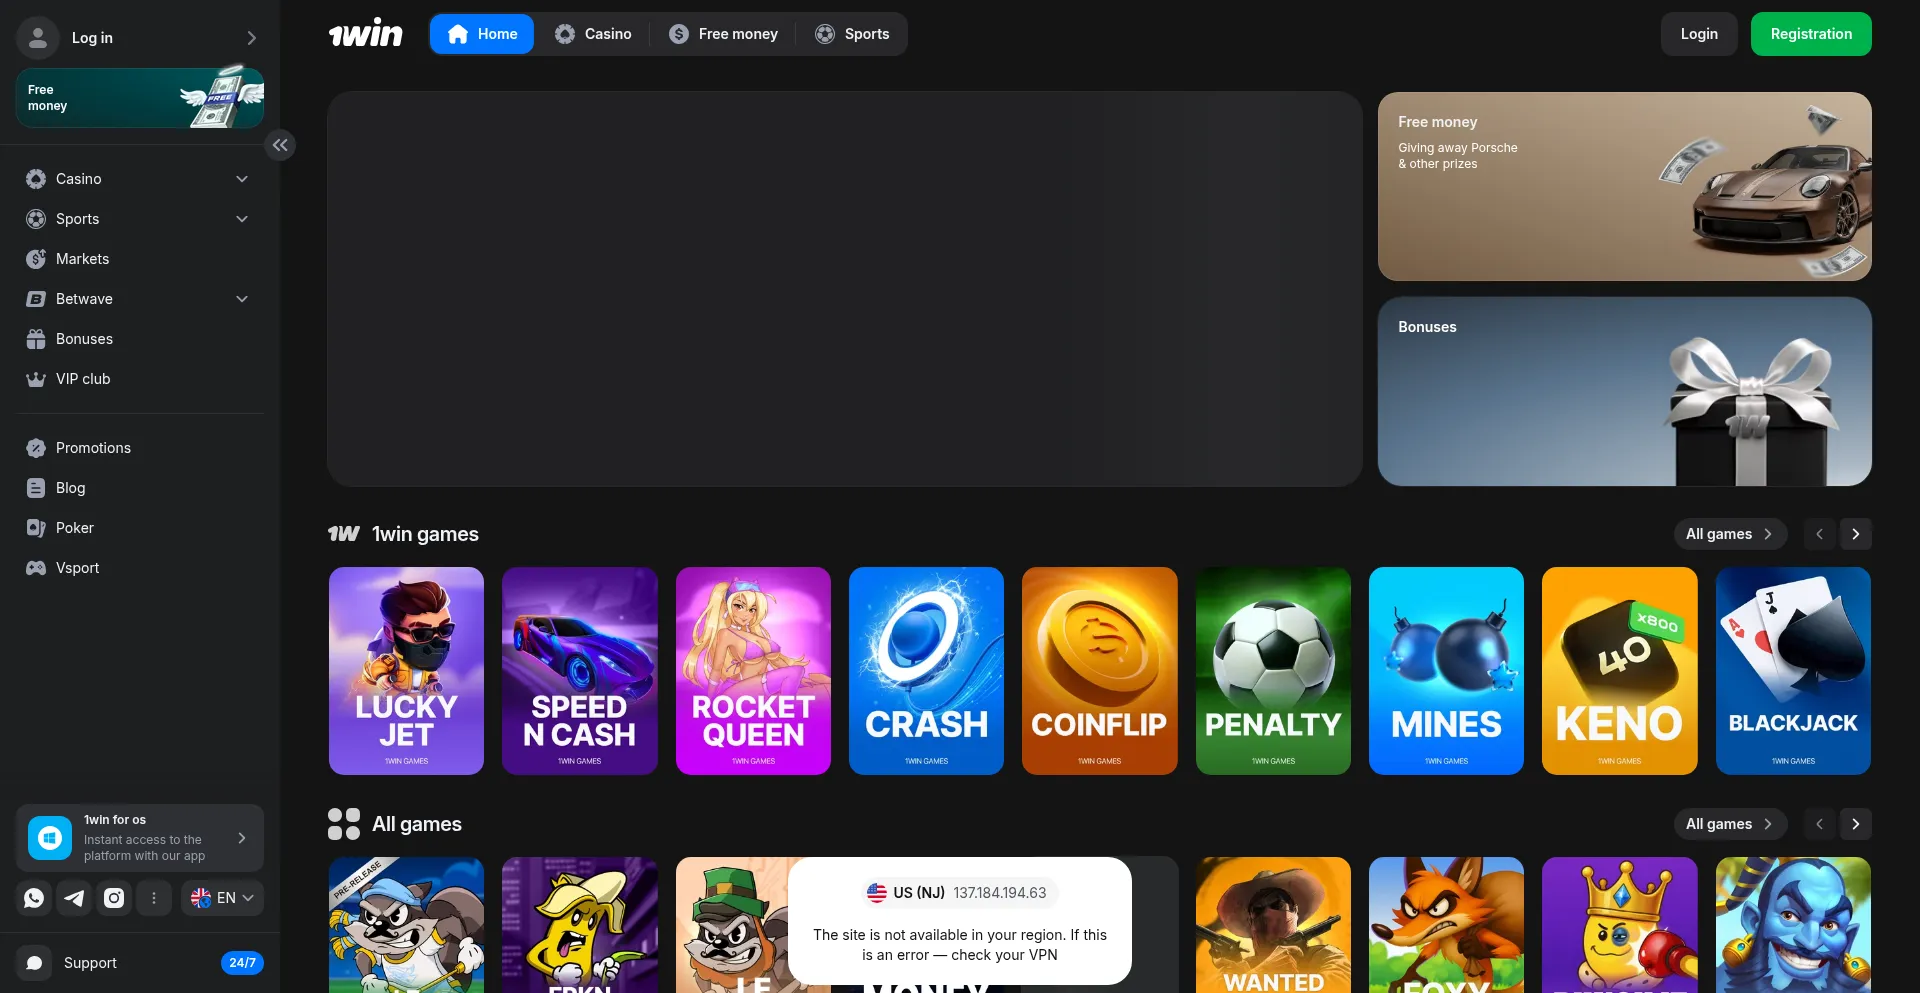Launch the Lucky Jet game

point(406,671)
